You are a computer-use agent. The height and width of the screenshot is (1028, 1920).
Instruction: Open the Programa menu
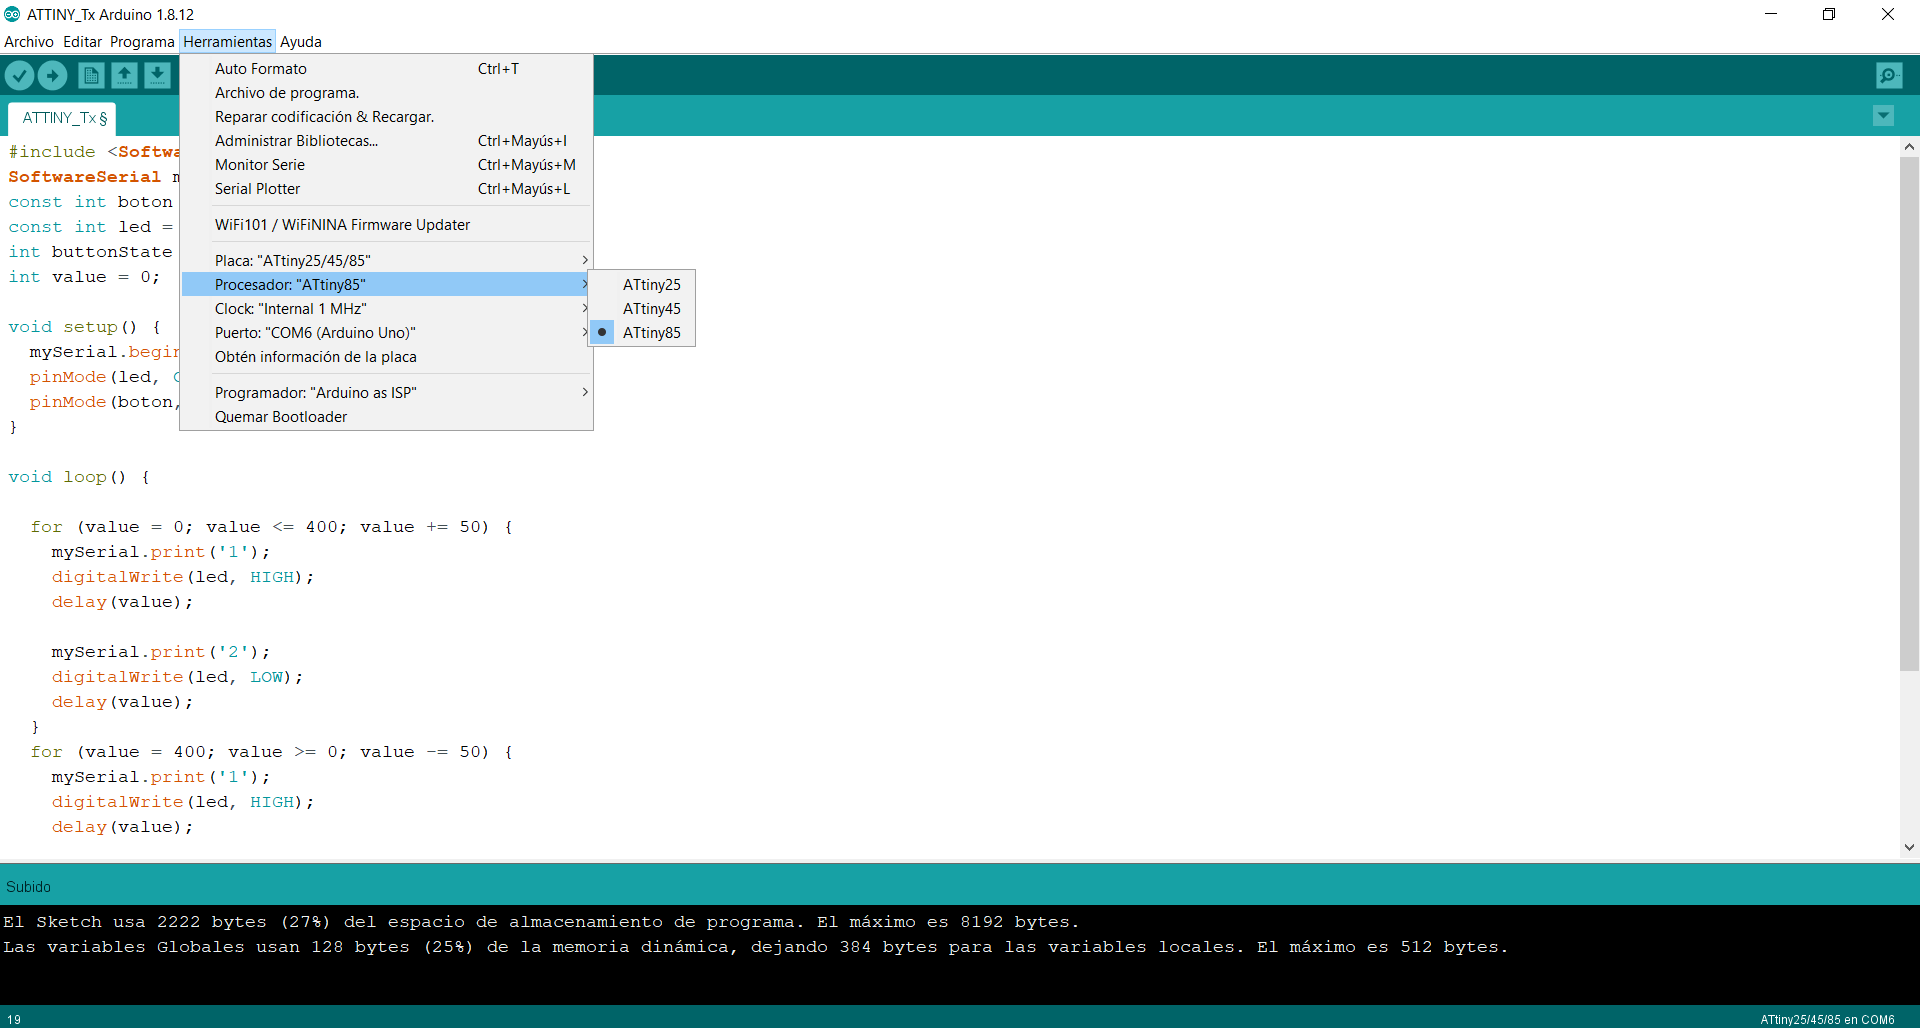[x=142, y=42]
